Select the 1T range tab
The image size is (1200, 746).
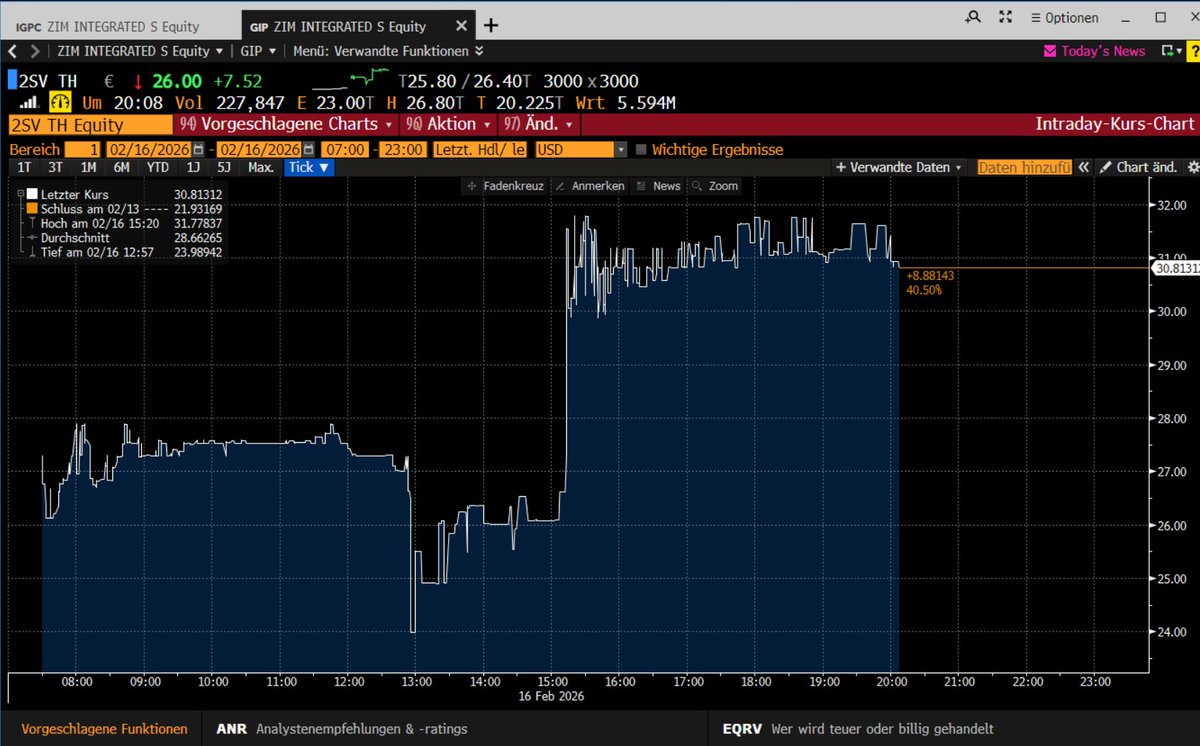coord(24,168)
